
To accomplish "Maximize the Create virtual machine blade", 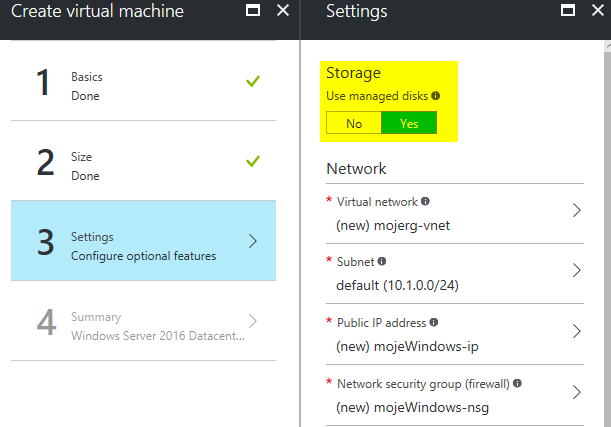I will pyautogui.click(x=253, y=12).
